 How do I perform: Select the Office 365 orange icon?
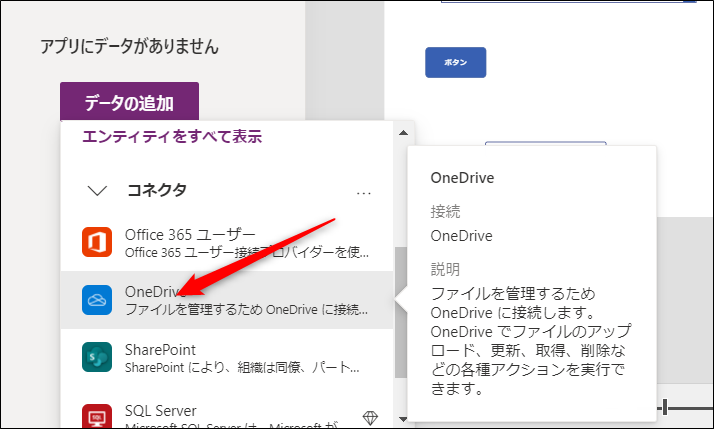tap(97, 242)
